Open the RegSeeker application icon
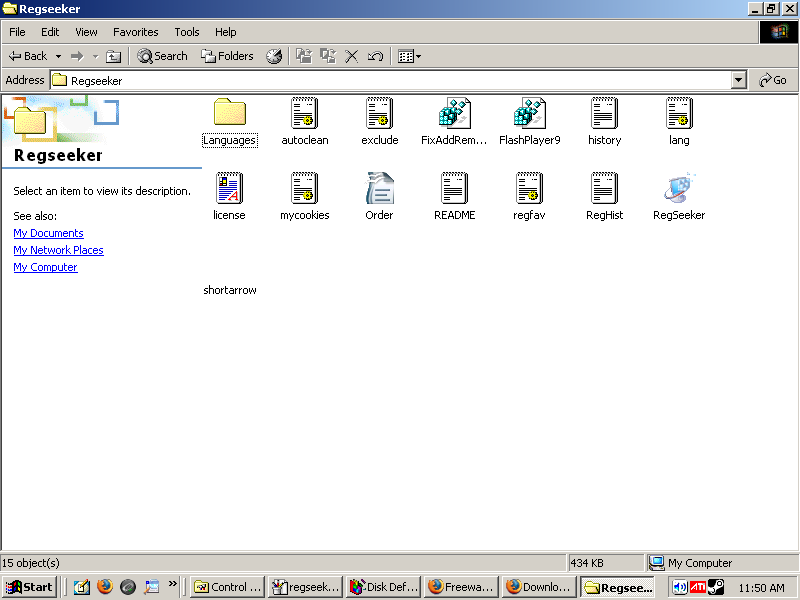 coord(679,188)
